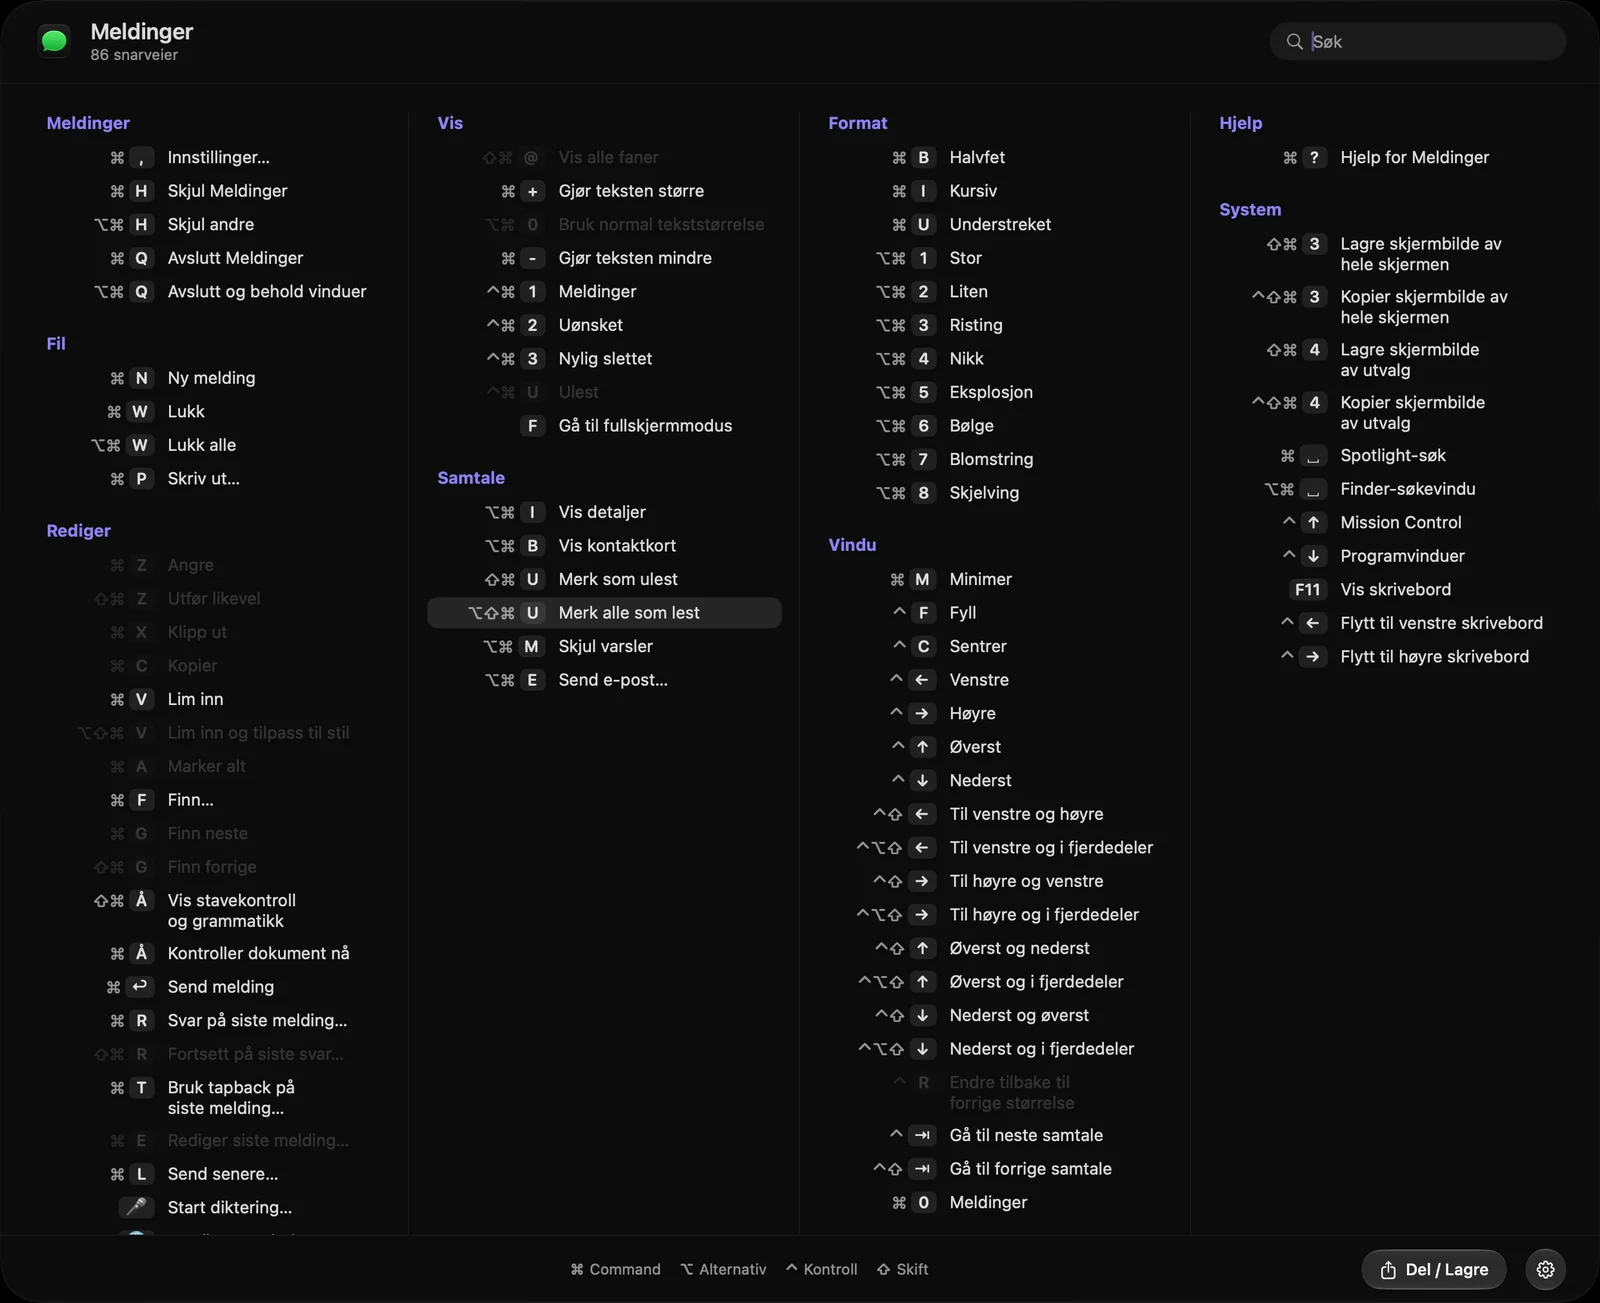
Task: Click the Samtale section heading
Action: 471,478
